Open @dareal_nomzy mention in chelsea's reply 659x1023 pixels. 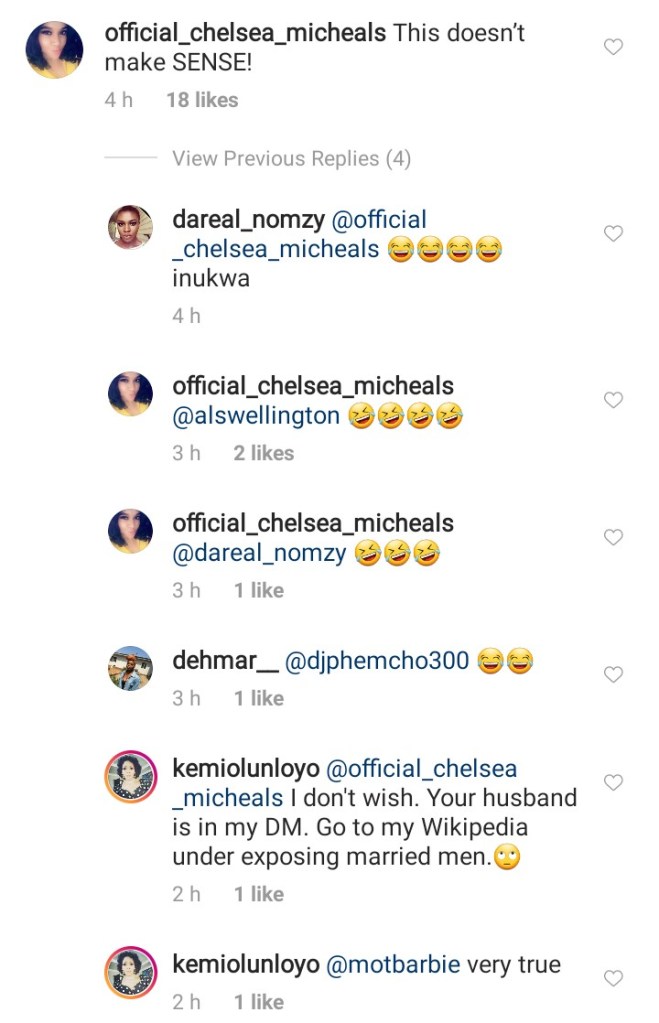[259, 554]
